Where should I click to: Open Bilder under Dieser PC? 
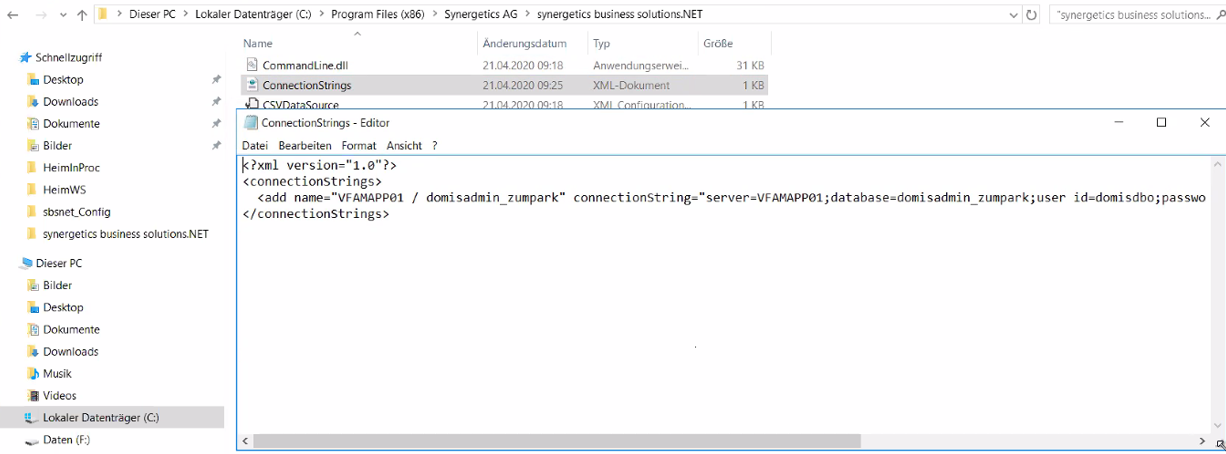coord(57,286)
